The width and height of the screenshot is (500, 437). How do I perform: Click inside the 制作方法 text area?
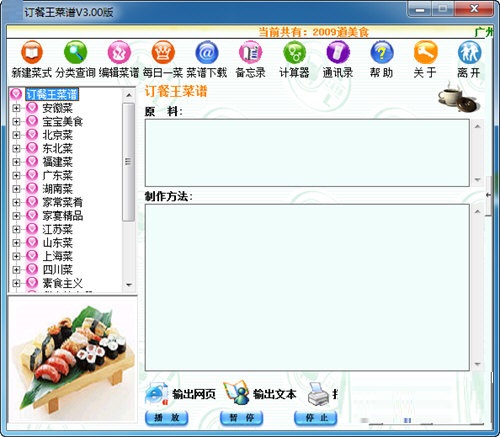click(307, 287)
